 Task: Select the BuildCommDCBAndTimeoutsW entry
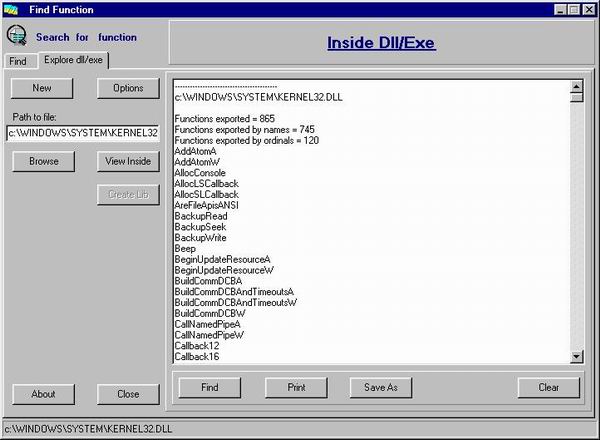(x=236, y=303)
